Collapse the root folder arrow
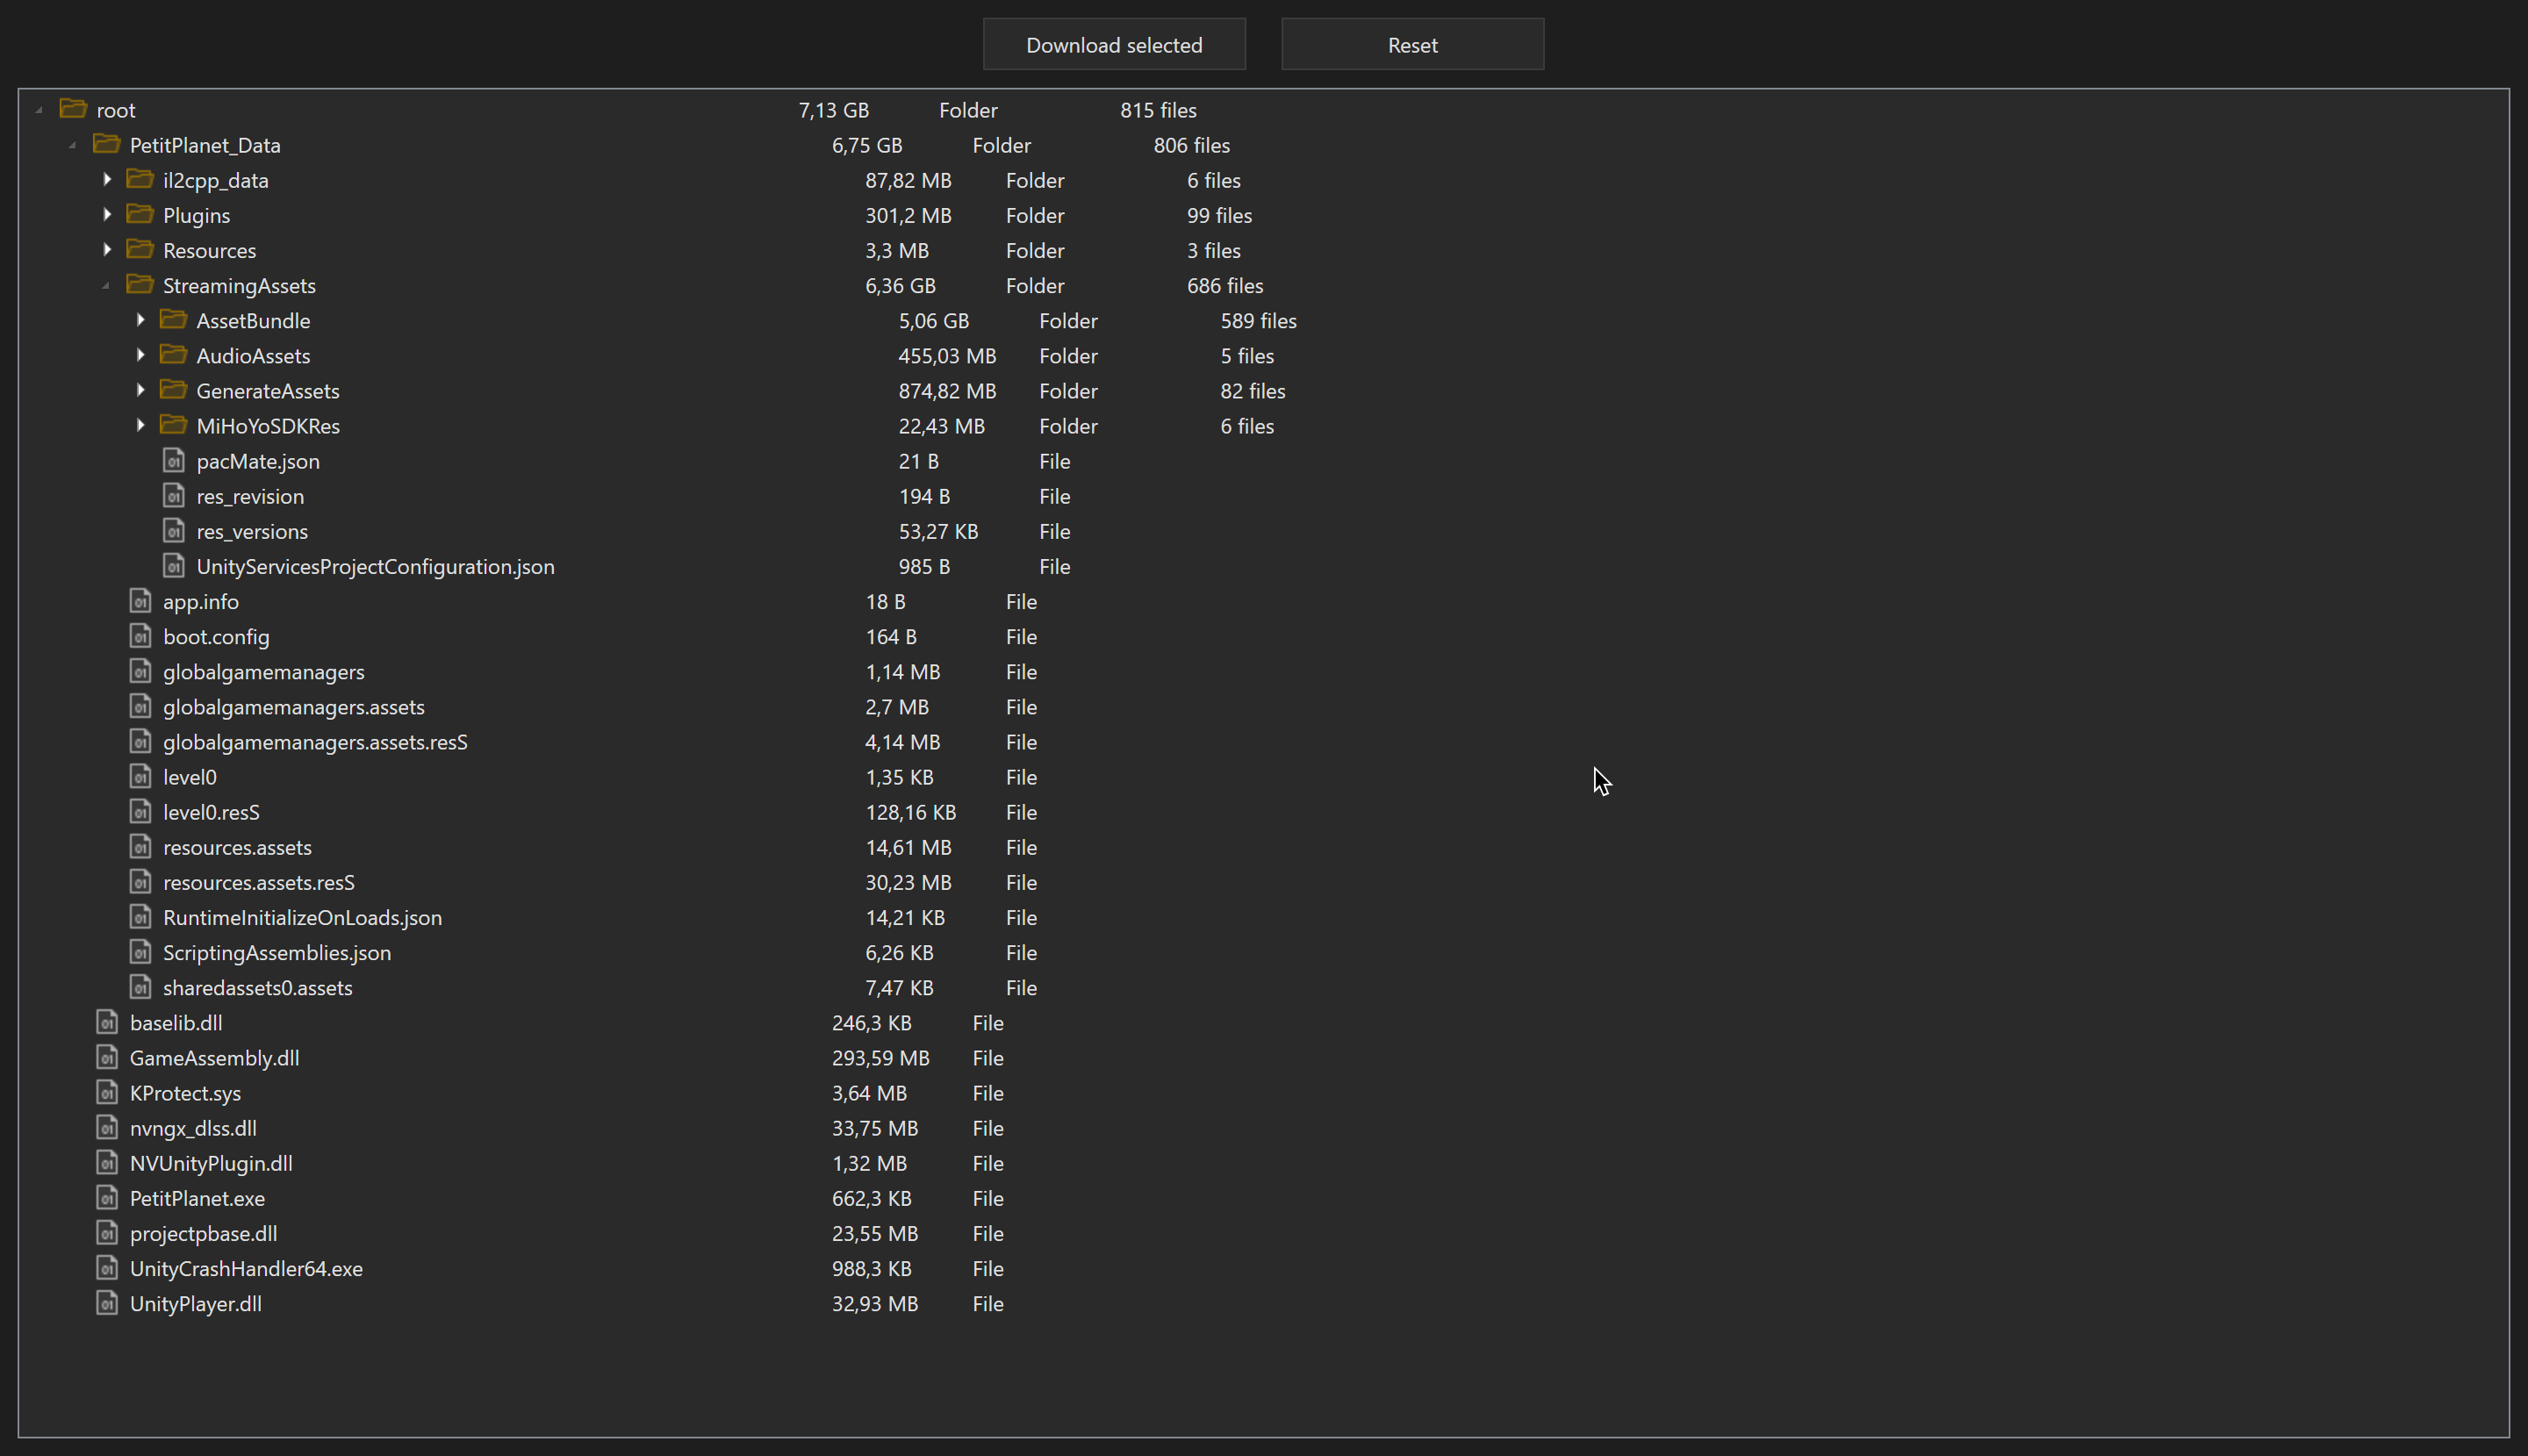 pos(39,110)
